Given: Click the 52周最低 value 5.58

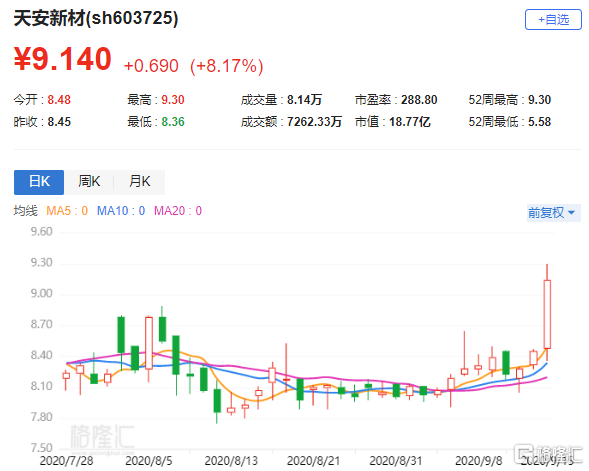Looking at the screenshot, I should (539, 122).
